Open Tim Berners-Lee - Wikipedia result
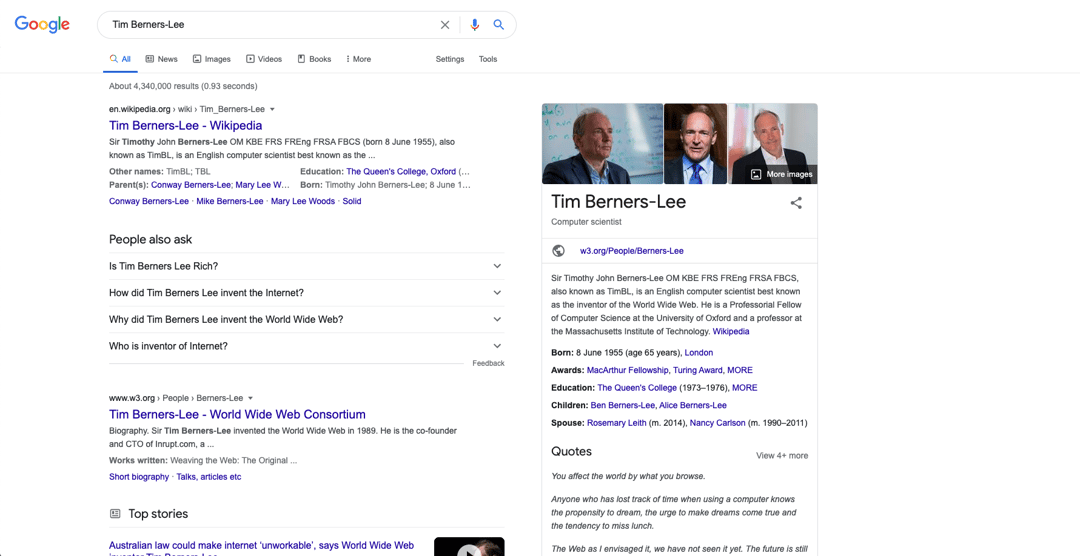 click(x=185, y=125)
